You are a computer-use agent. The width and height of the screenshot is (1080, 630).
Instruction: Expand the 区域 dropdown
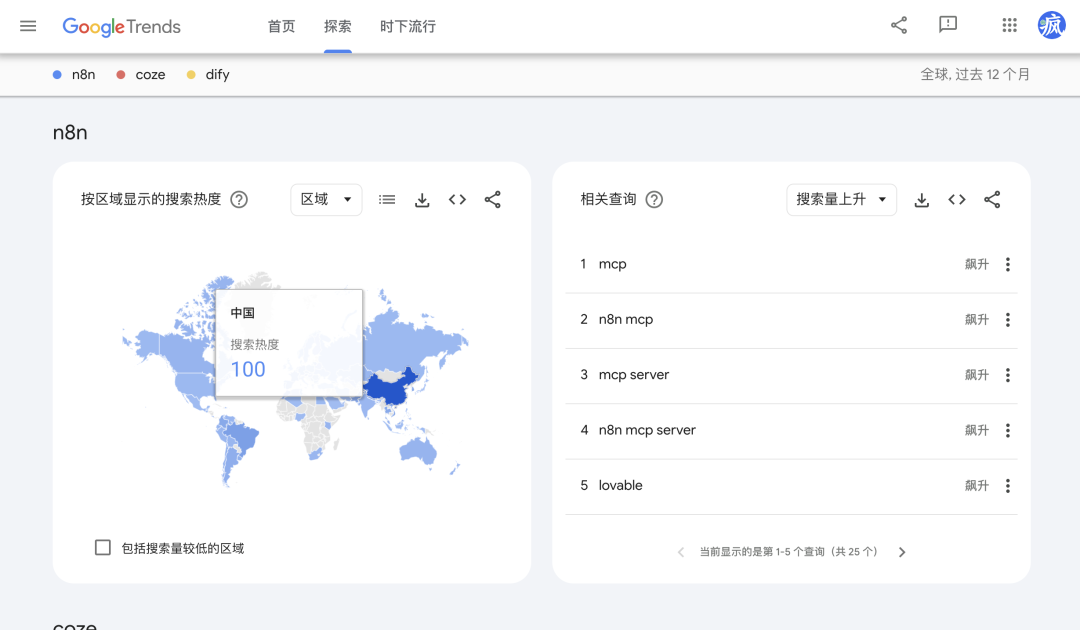[326, 200]
